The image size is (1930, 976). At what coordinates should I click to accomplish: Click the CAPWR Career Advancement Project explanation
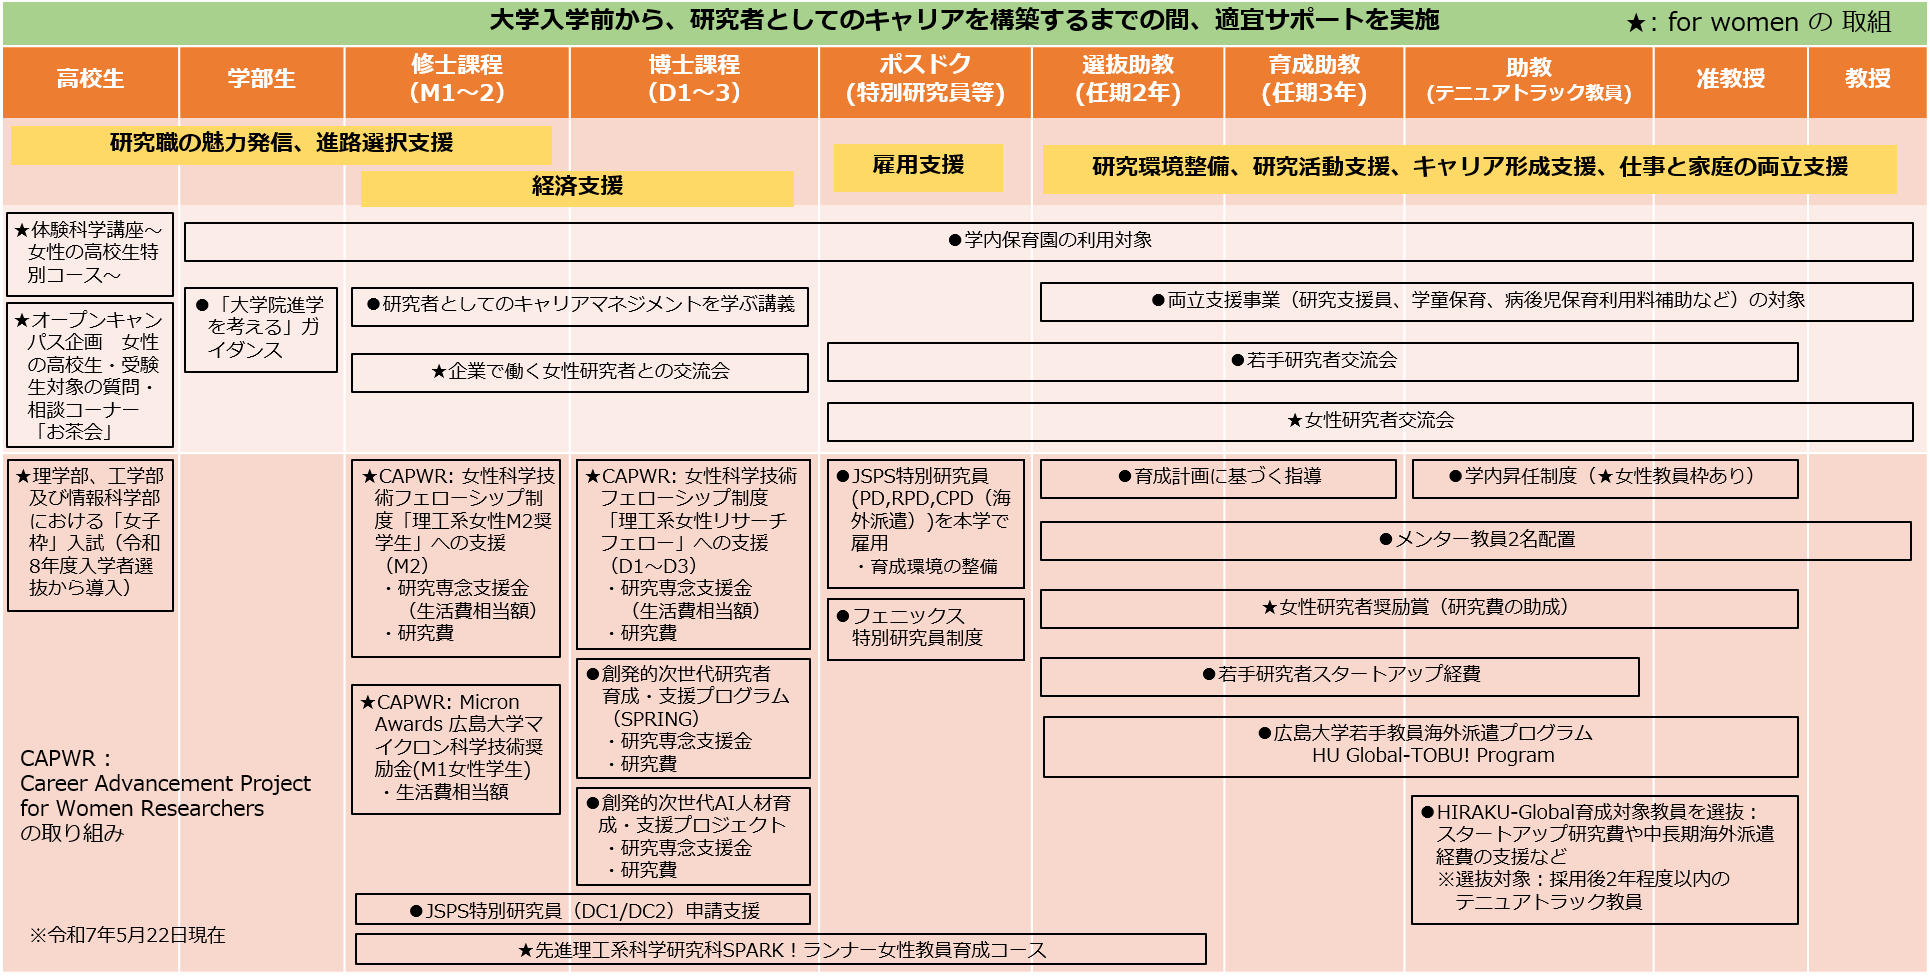[165, 796]
